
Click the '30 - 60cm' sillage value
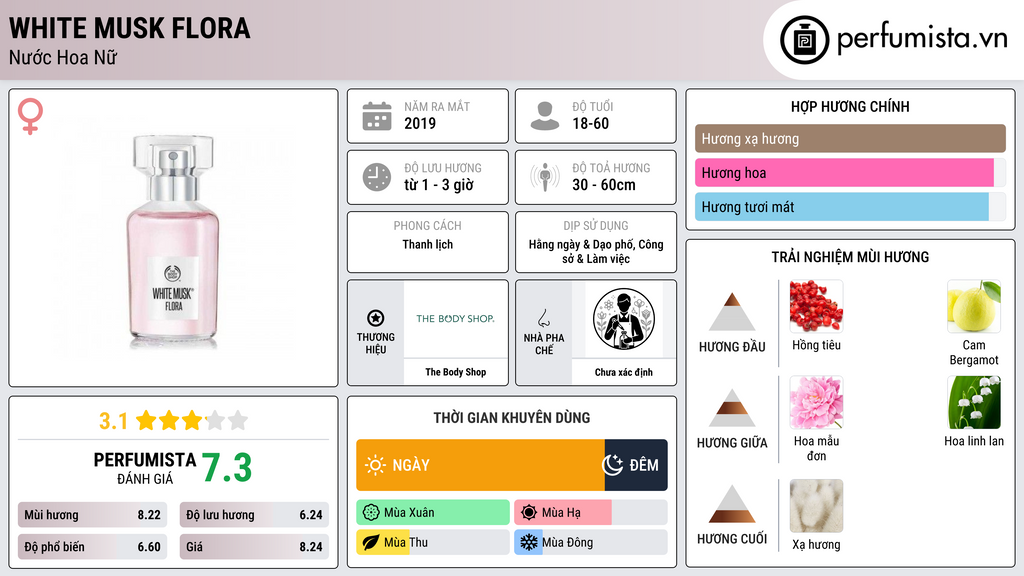pyautogui.click(x=603, y=185)
